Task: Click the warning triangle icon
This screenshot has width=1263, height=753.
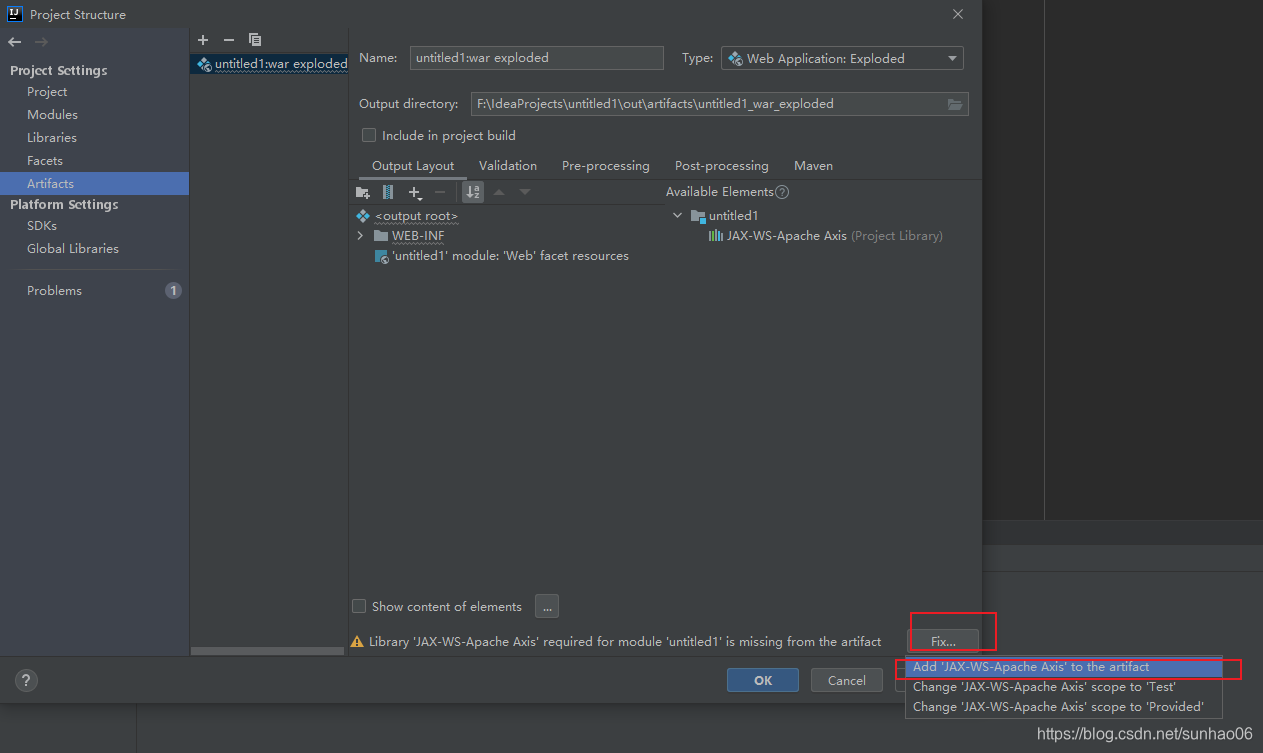Action: 357,642
